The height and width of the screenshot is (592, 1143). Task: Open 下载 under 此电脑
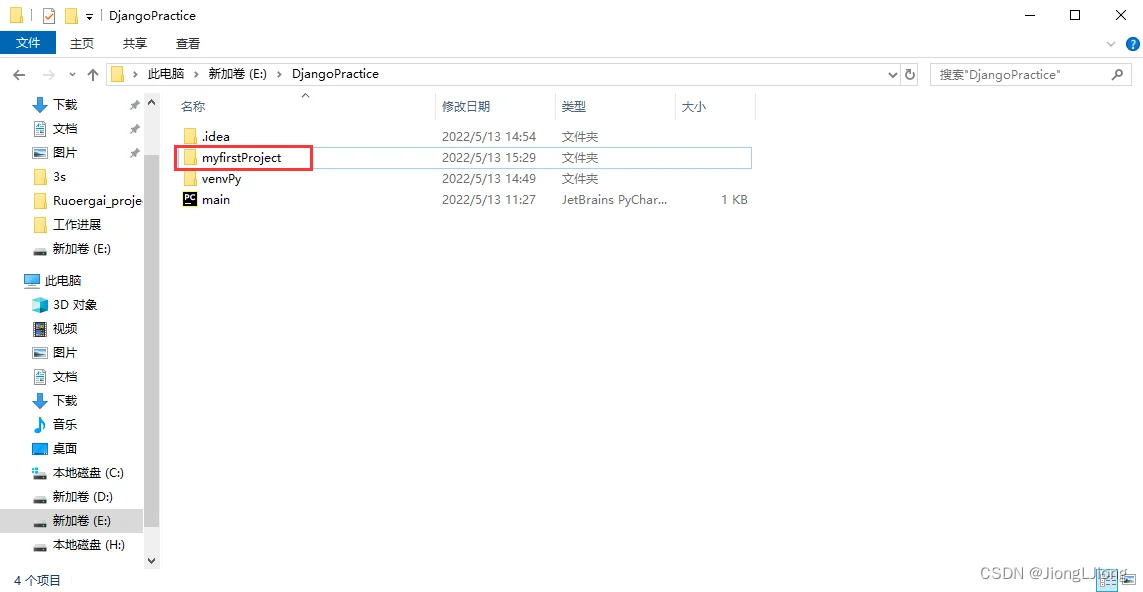click(64, 401)
